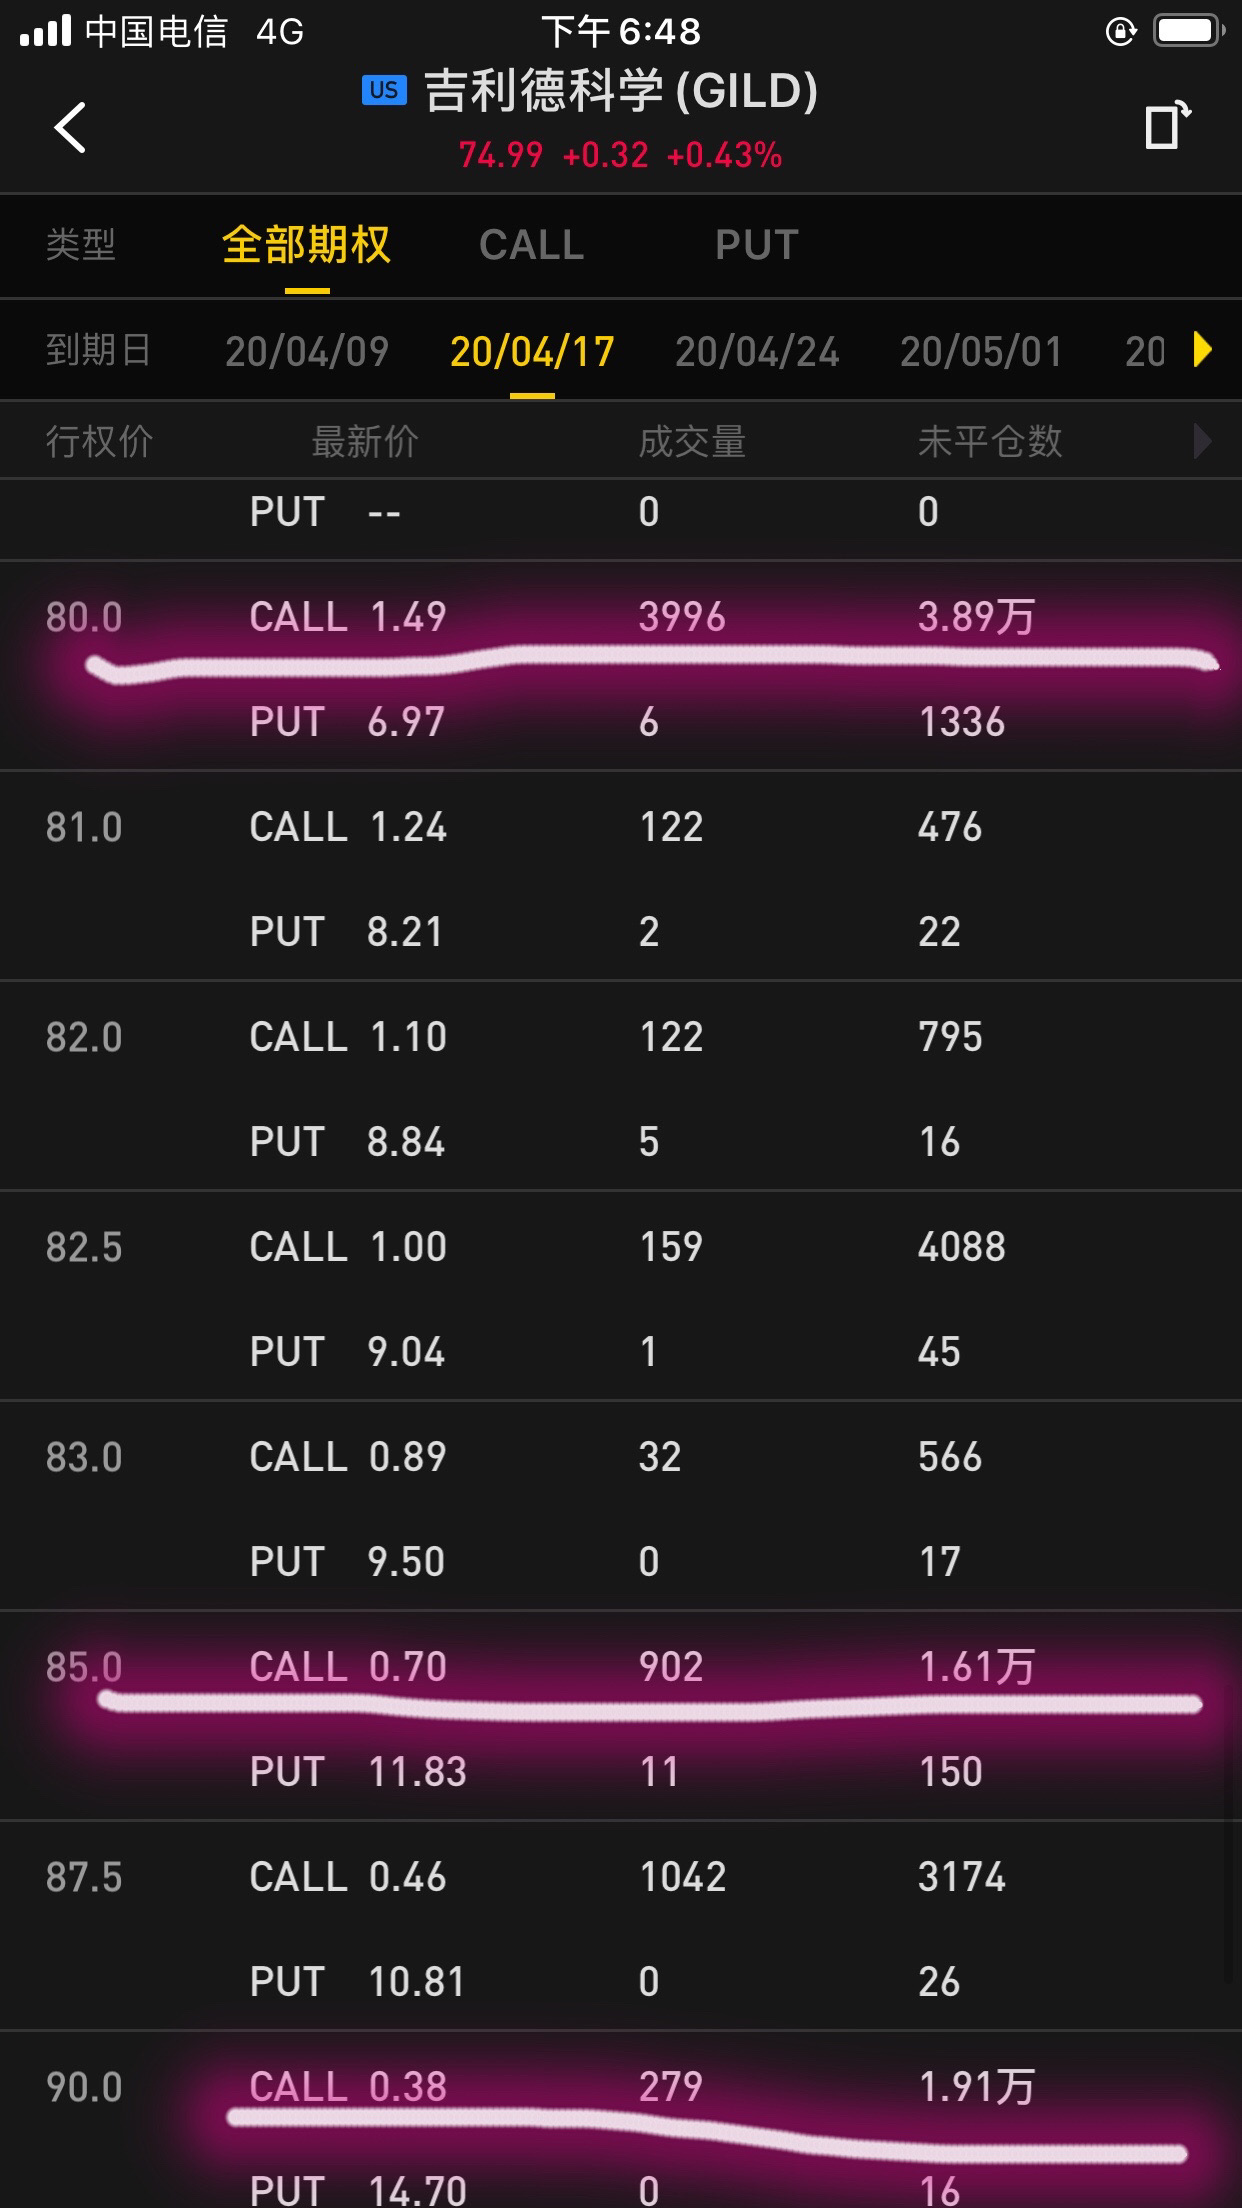The image size is (1242, 2208).
Task: Select the 全部期权 tab
Action: (x=306, y=245)
